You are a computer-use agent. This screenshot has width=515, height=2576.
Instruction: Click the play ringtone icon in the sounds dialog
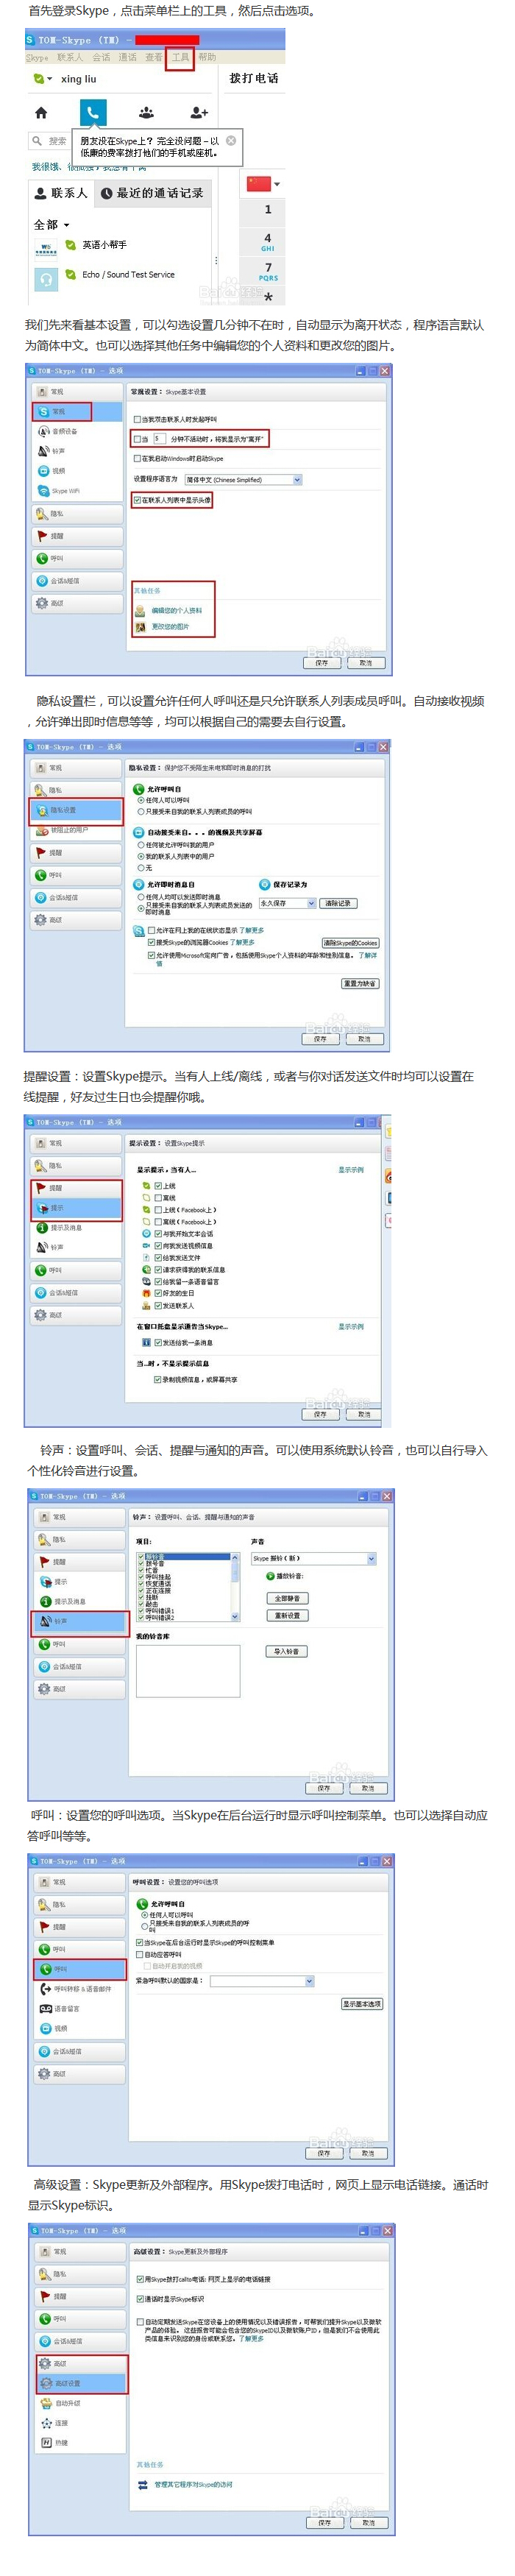[270, 1576]
